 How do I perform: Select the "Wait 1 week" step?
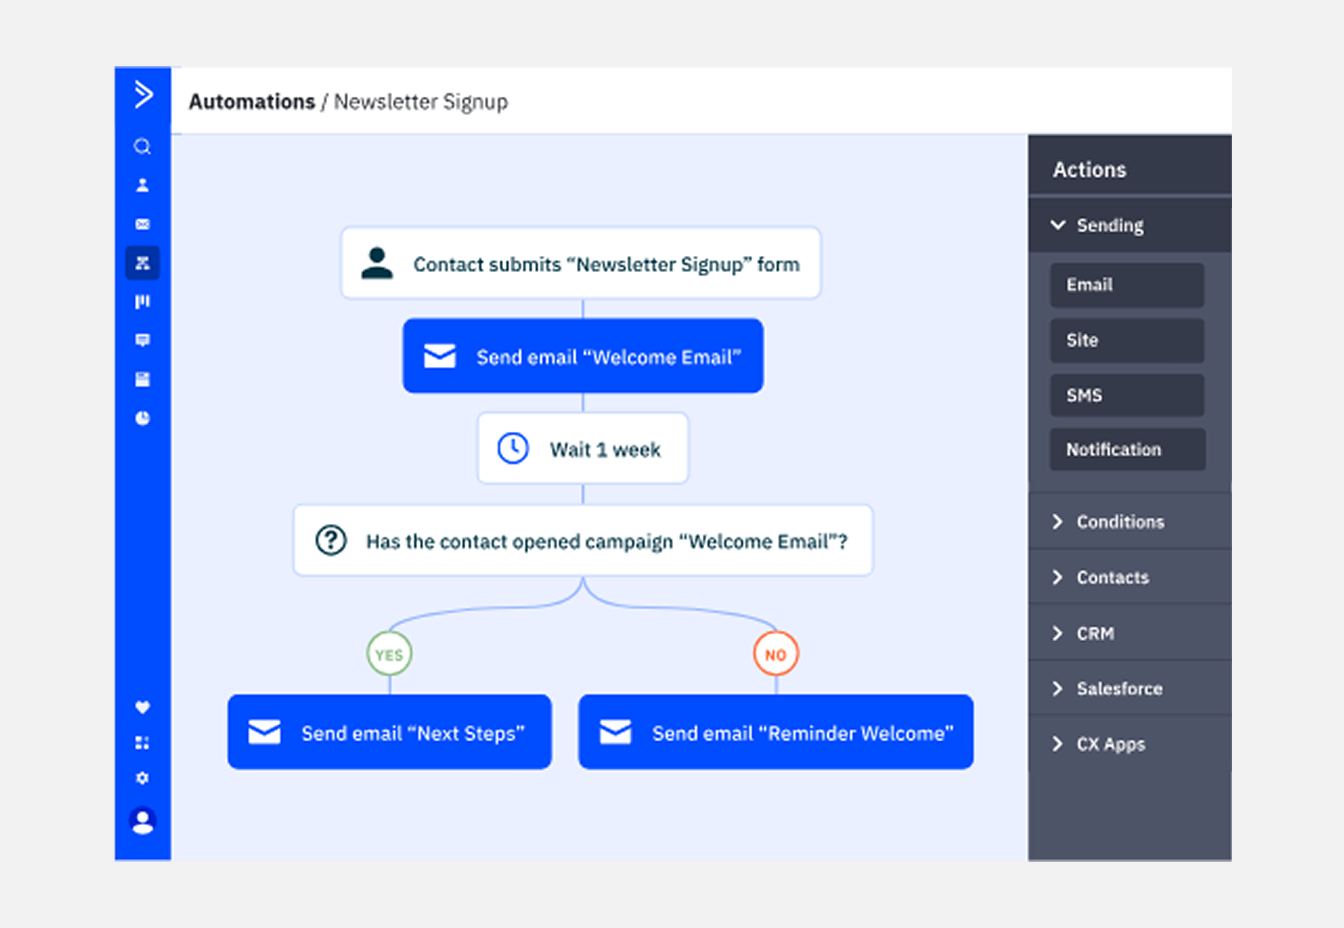[x=583, y=449]
